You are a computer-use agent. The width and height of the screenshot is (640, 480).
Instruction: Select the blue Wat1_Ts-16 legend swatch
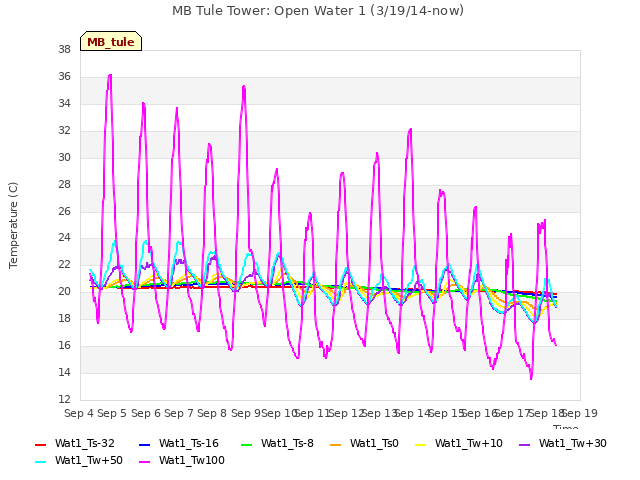(144, 444)
